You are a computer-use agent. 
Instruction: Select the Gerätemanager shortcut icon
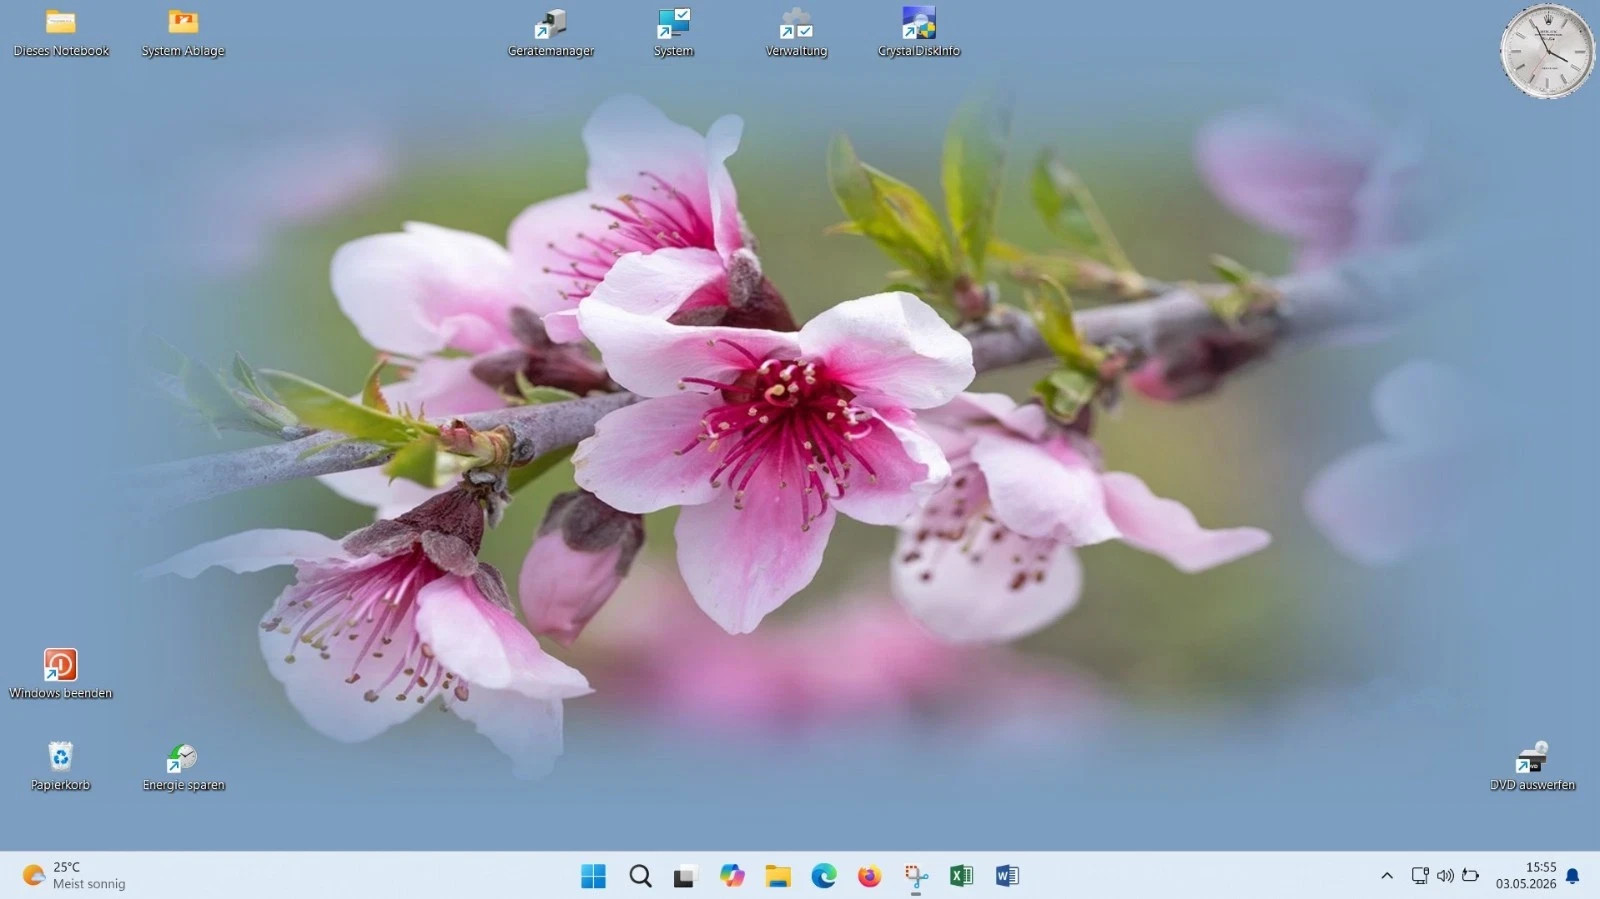[x=551, y=33]
